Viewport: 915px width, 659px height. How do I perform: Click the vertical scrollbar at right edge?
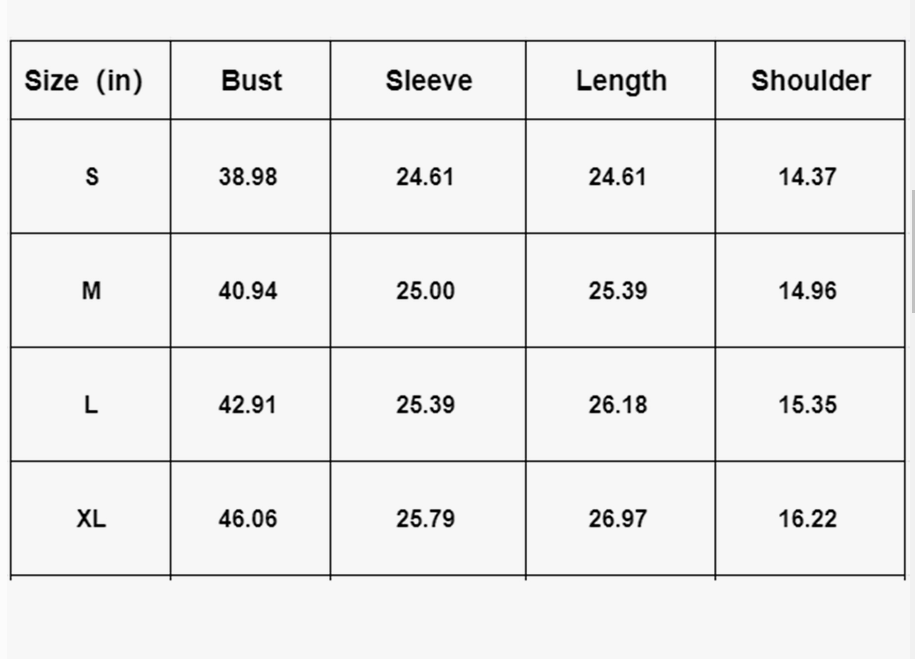(x=912, y=250)
